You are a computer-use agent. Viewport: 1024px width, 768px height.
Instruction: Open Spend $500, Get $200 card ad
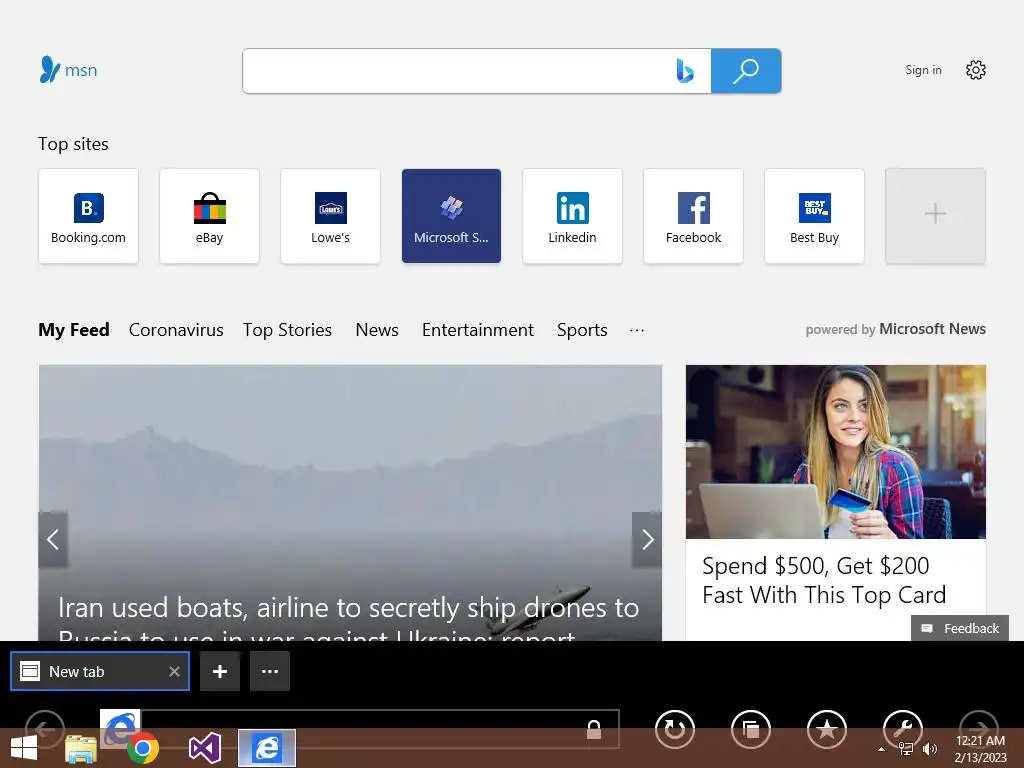[x=824, y=580]
